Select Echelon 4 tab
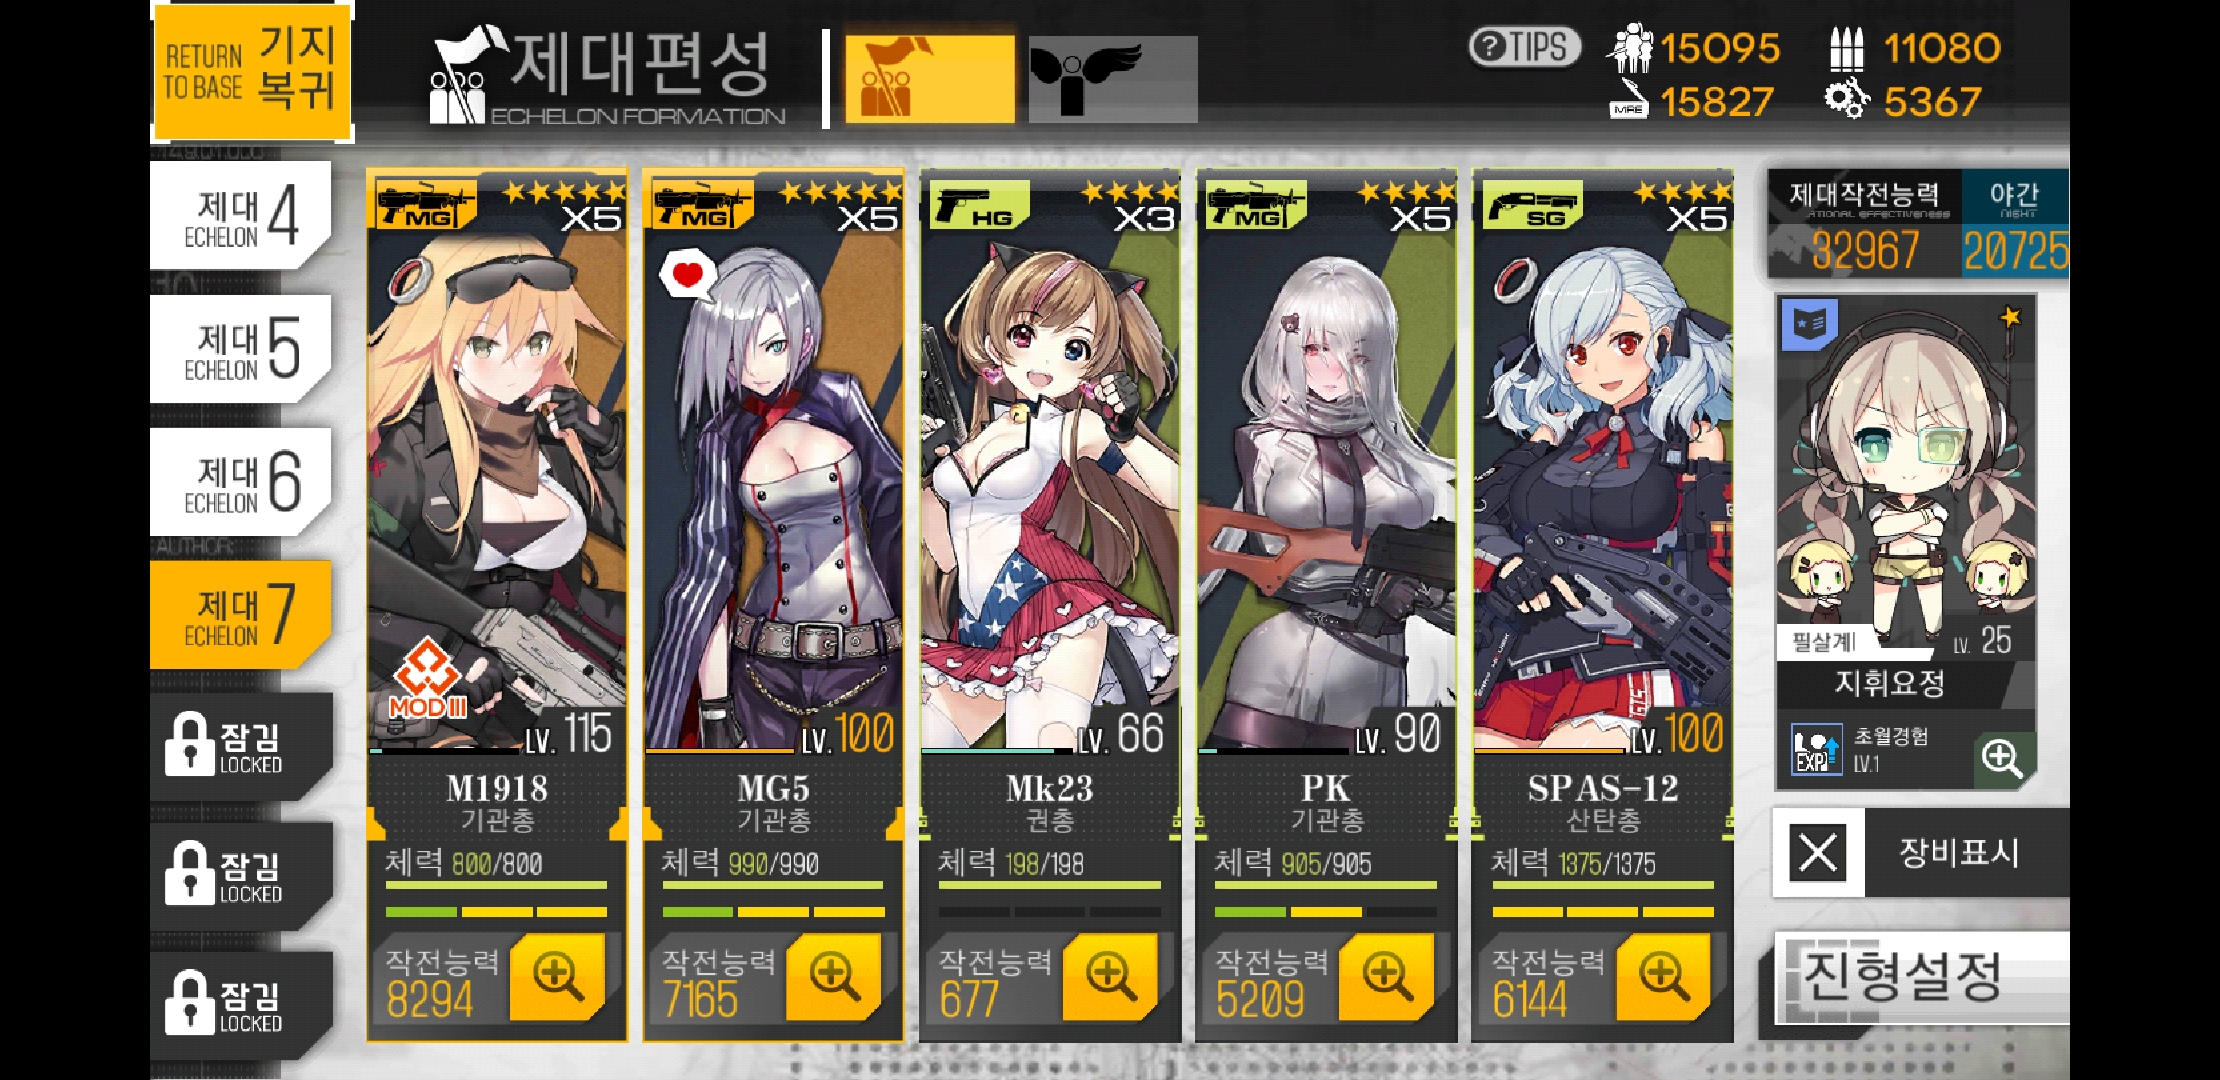The height and width of the screenshot is (1080, 2220). (241, 216)
